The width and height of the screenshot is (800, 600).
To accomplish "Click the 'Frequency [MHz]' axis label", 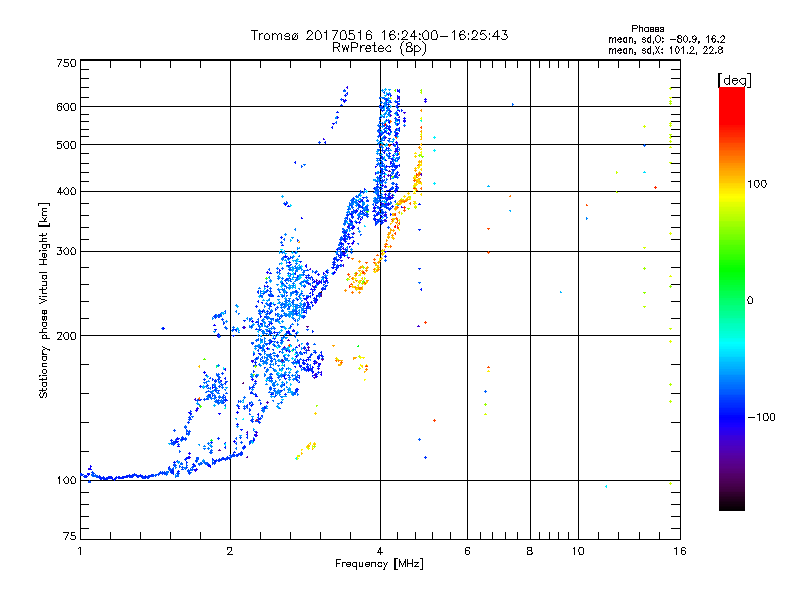I will point(379,564).
